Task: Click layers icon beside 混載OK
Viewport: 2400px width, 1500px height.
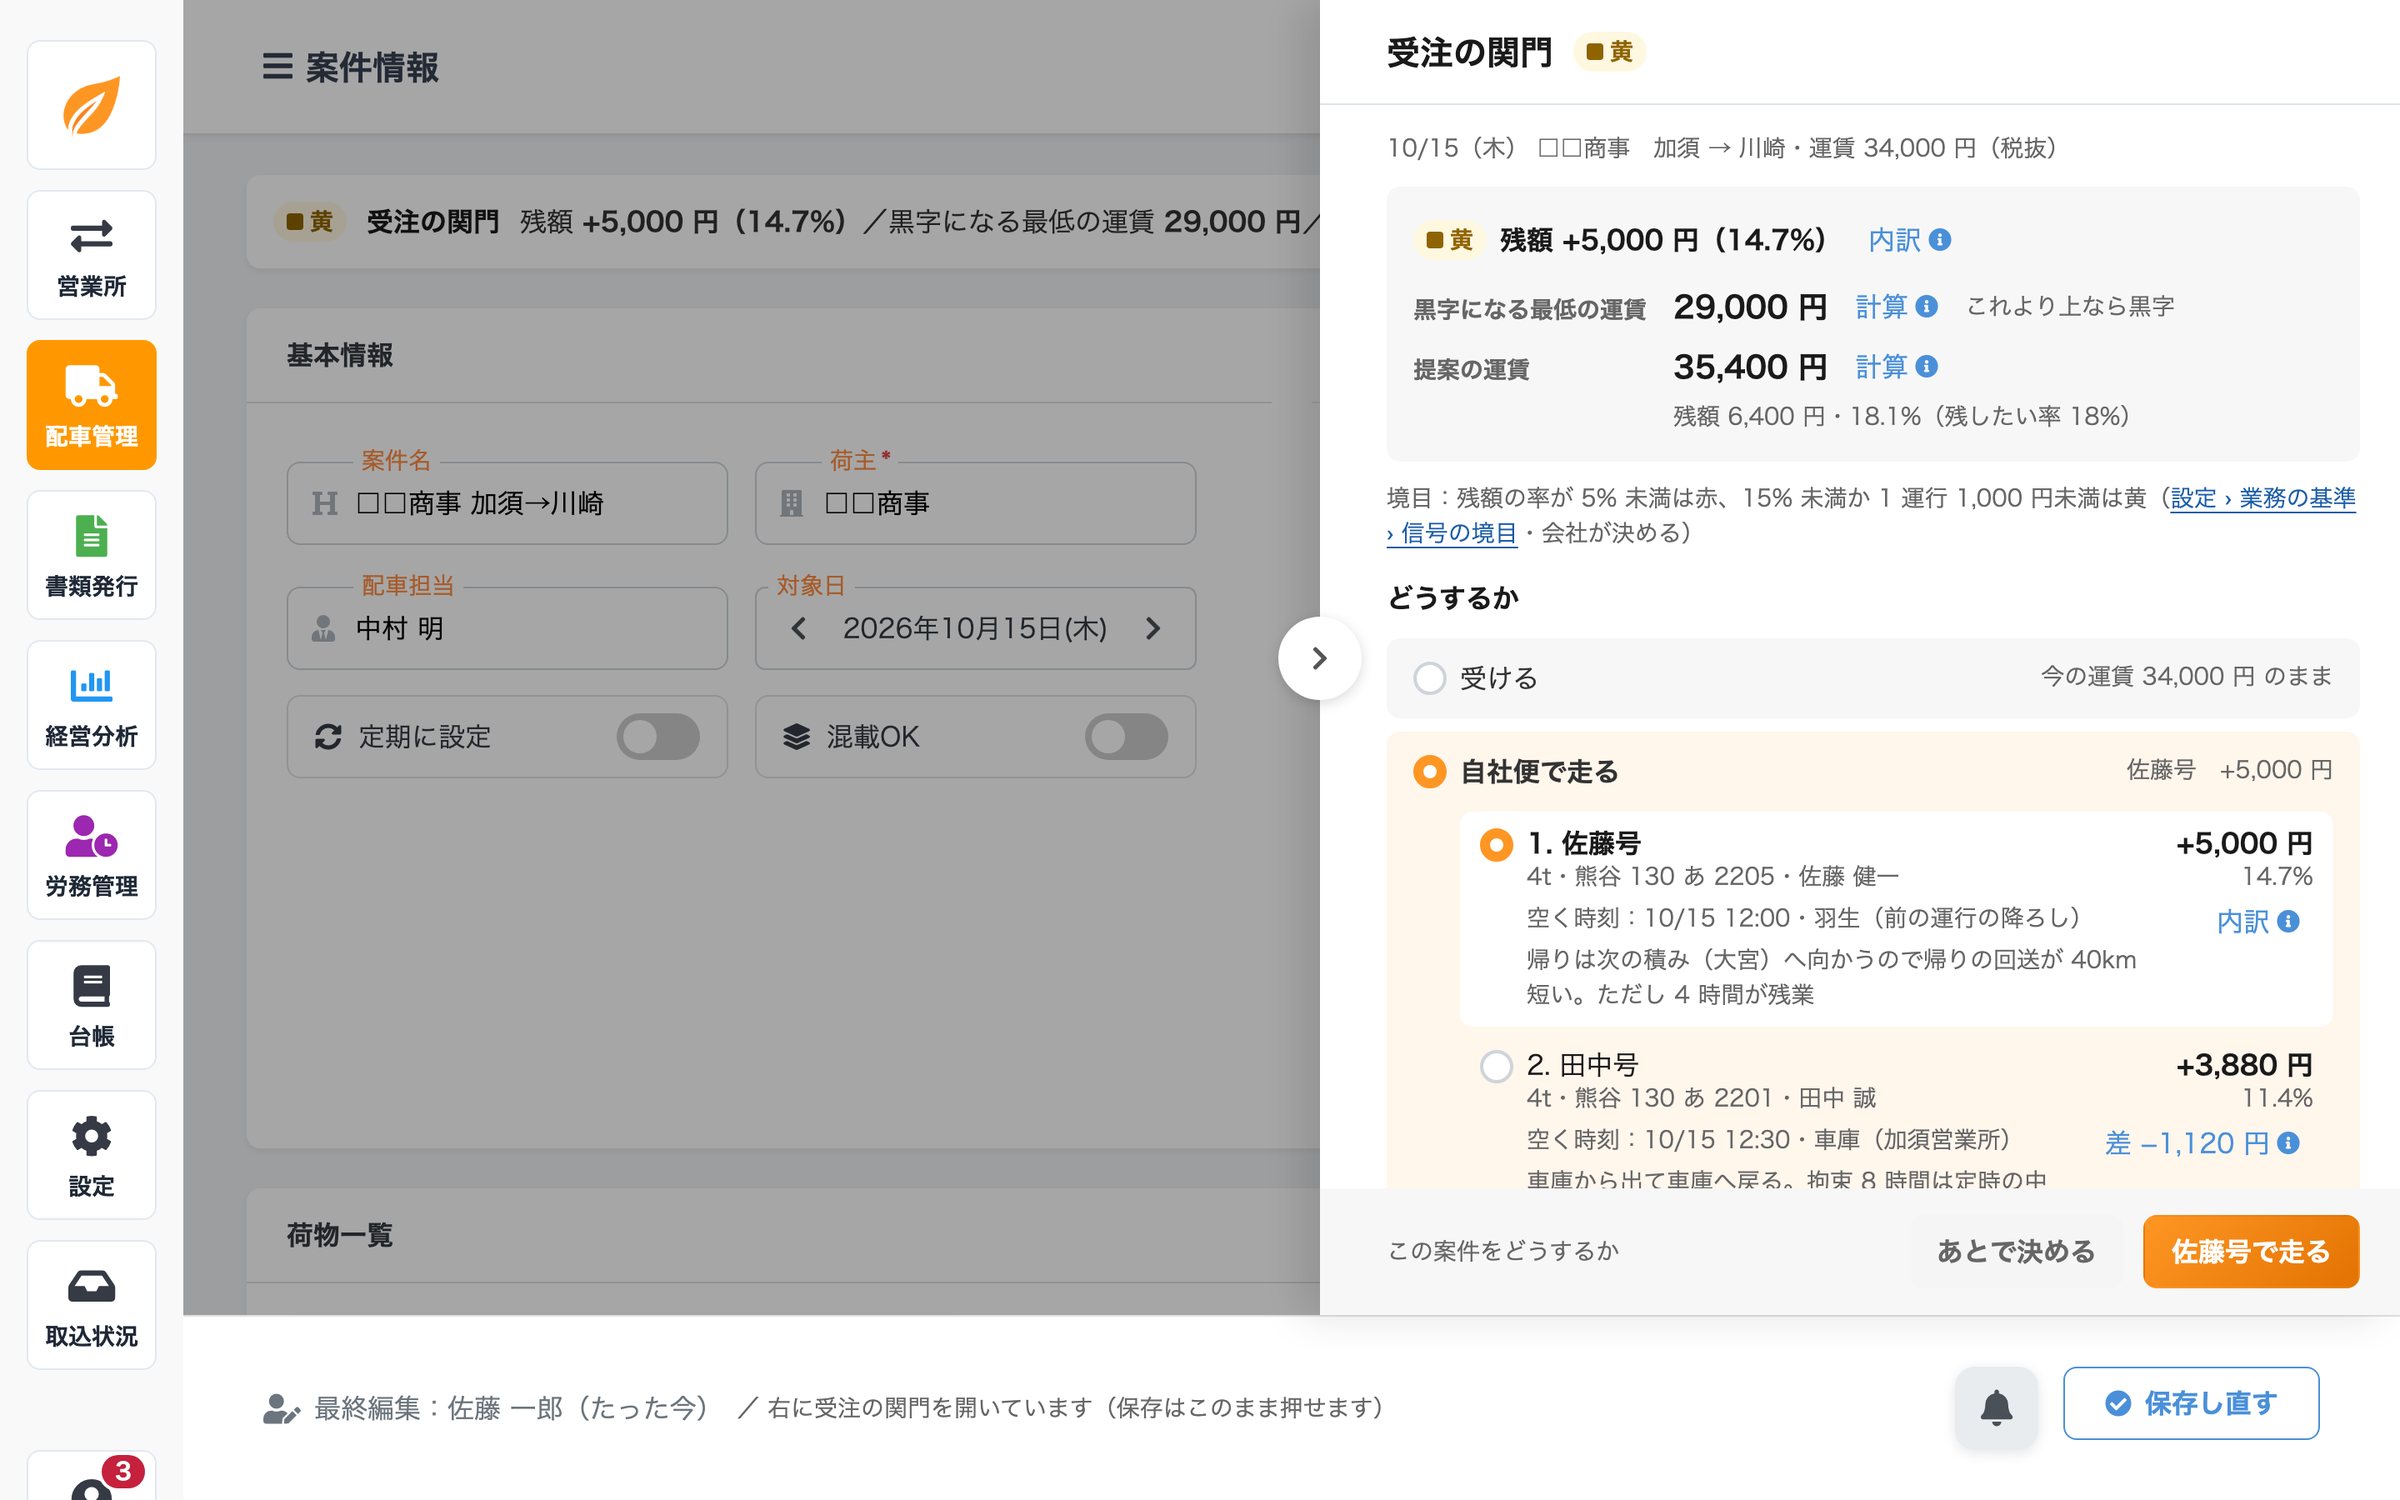Action: coord(796,737)
